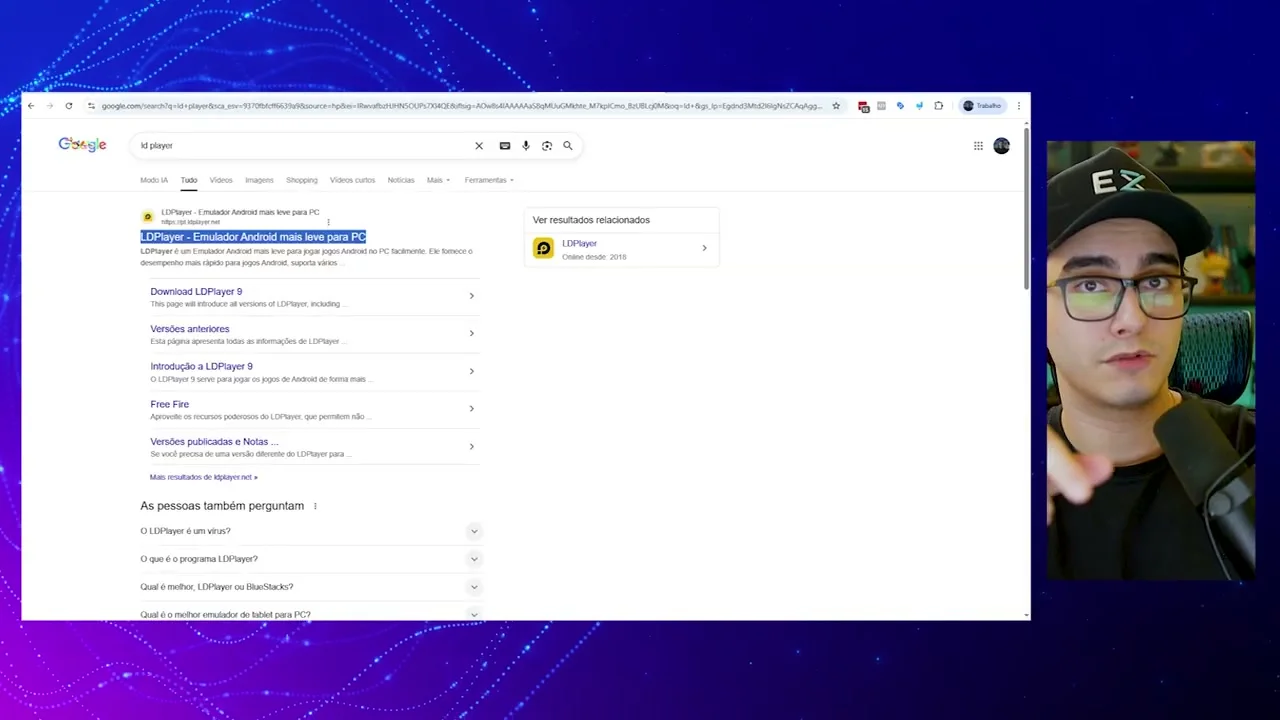Viewport: 1280px width, 720px height.
Task: Click the blue extension icon in toolbar
Action: pos(900,106)
